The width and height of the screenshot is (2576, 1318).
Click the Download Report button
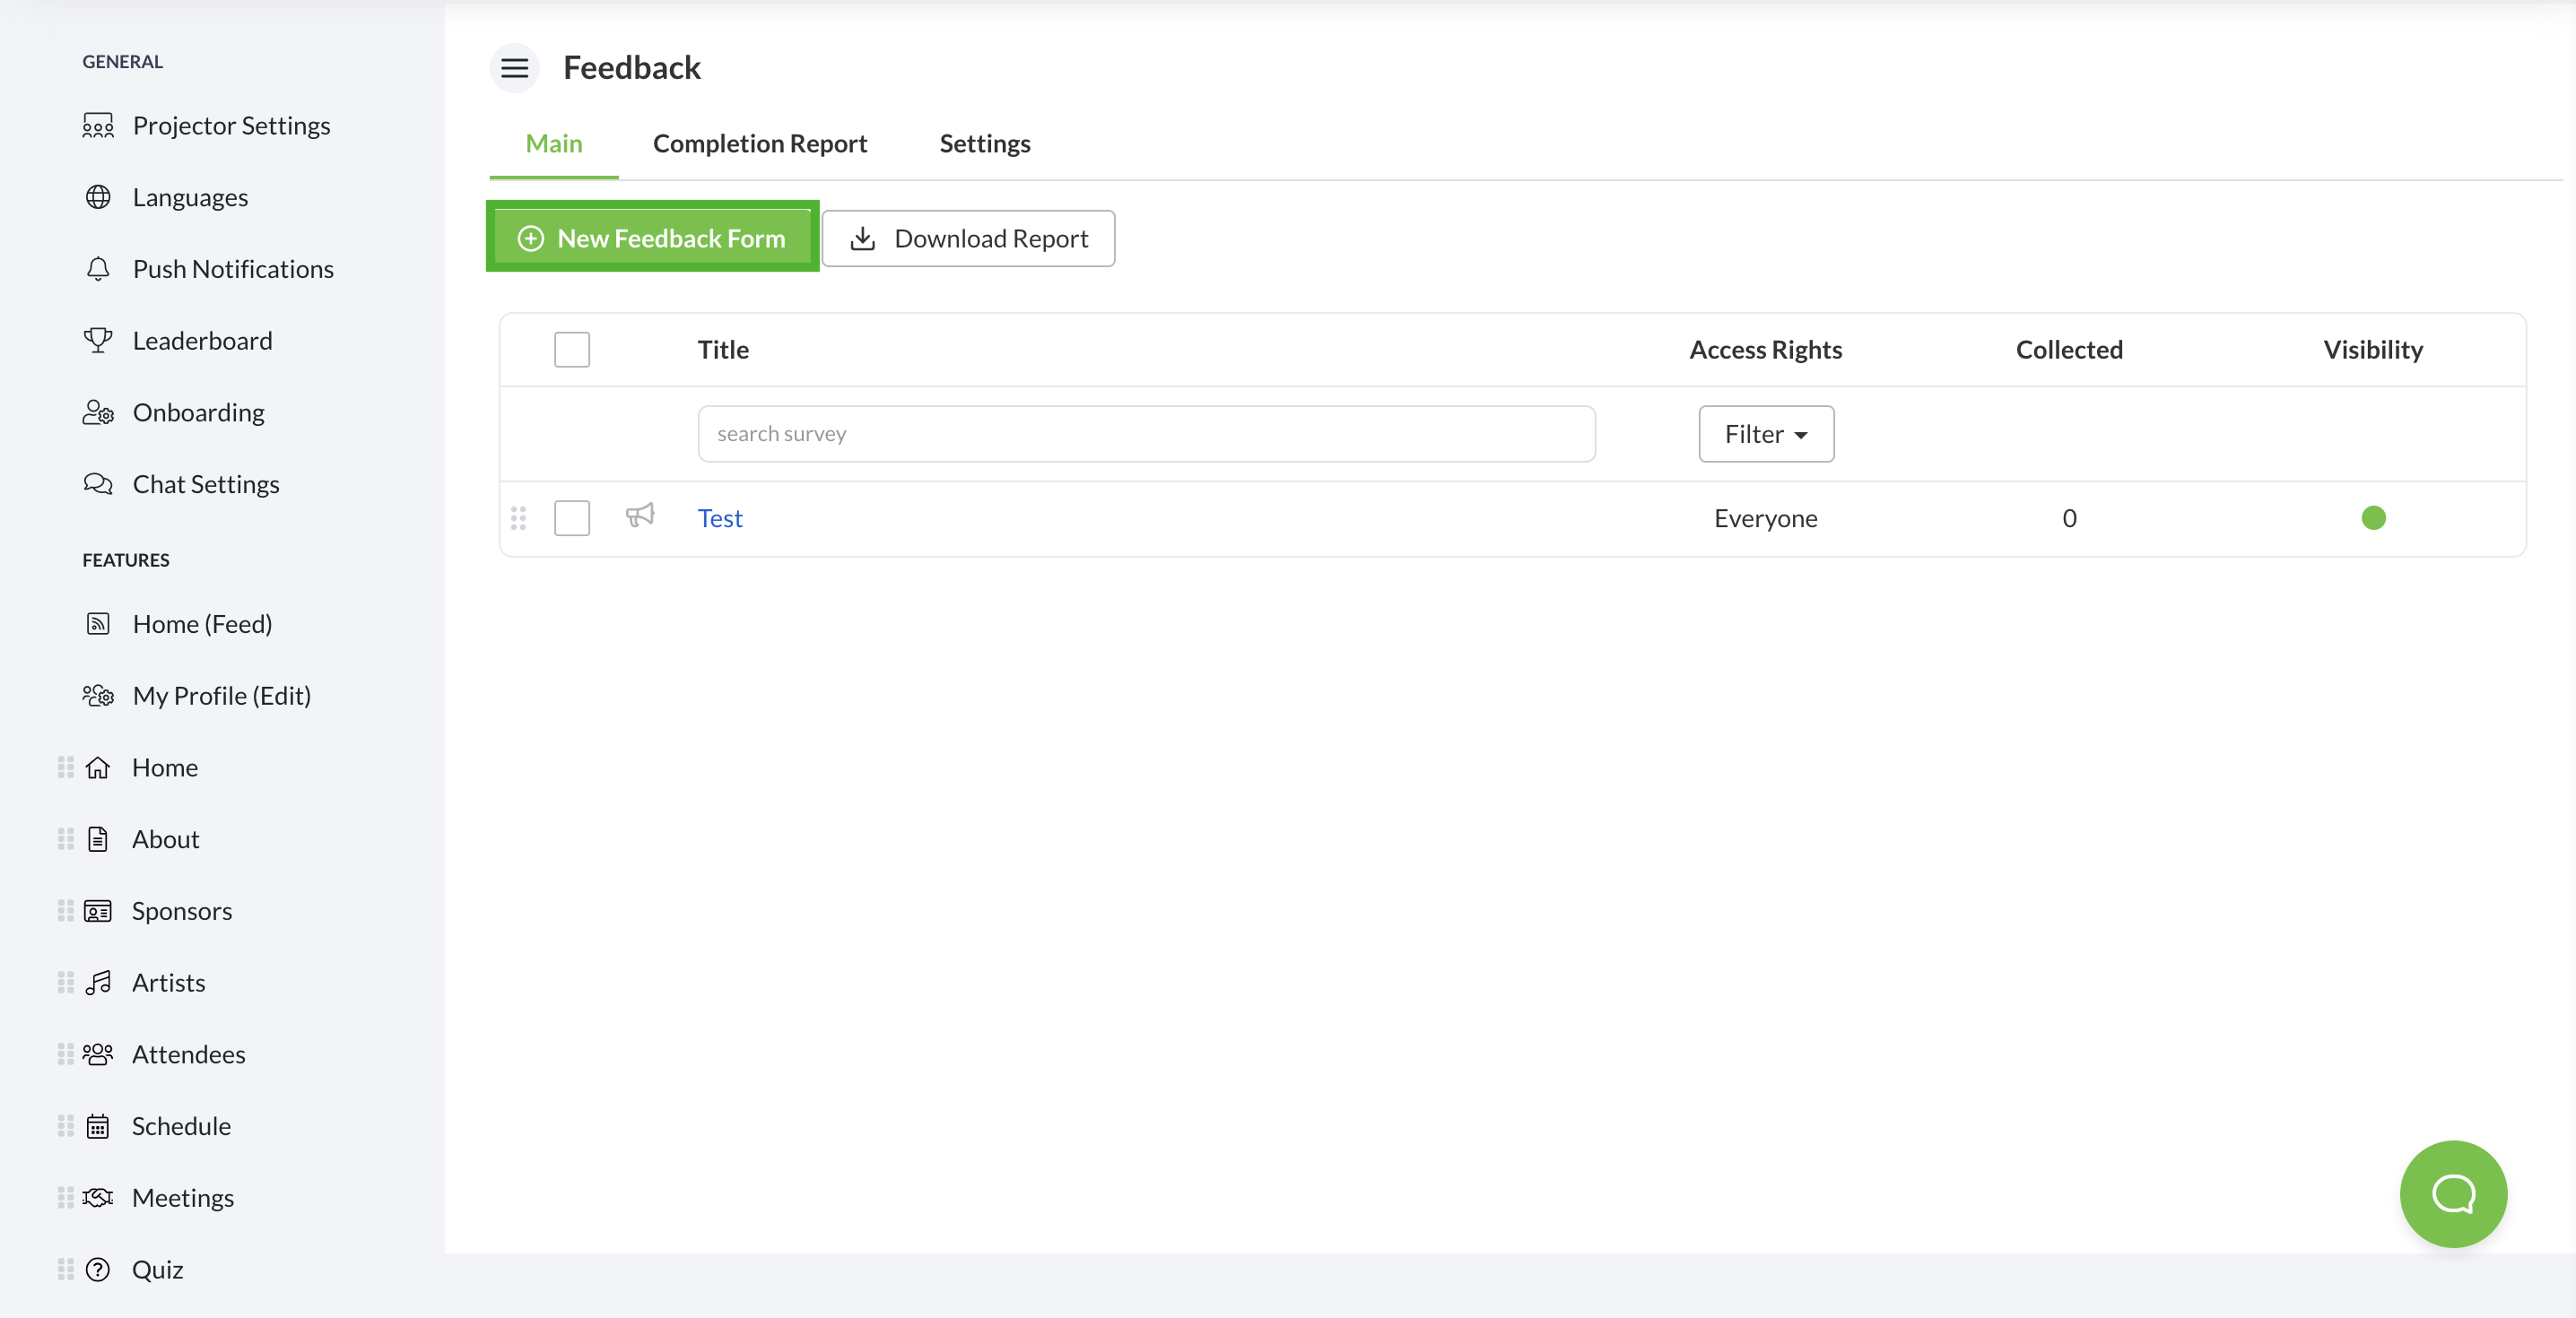[968, 238]
